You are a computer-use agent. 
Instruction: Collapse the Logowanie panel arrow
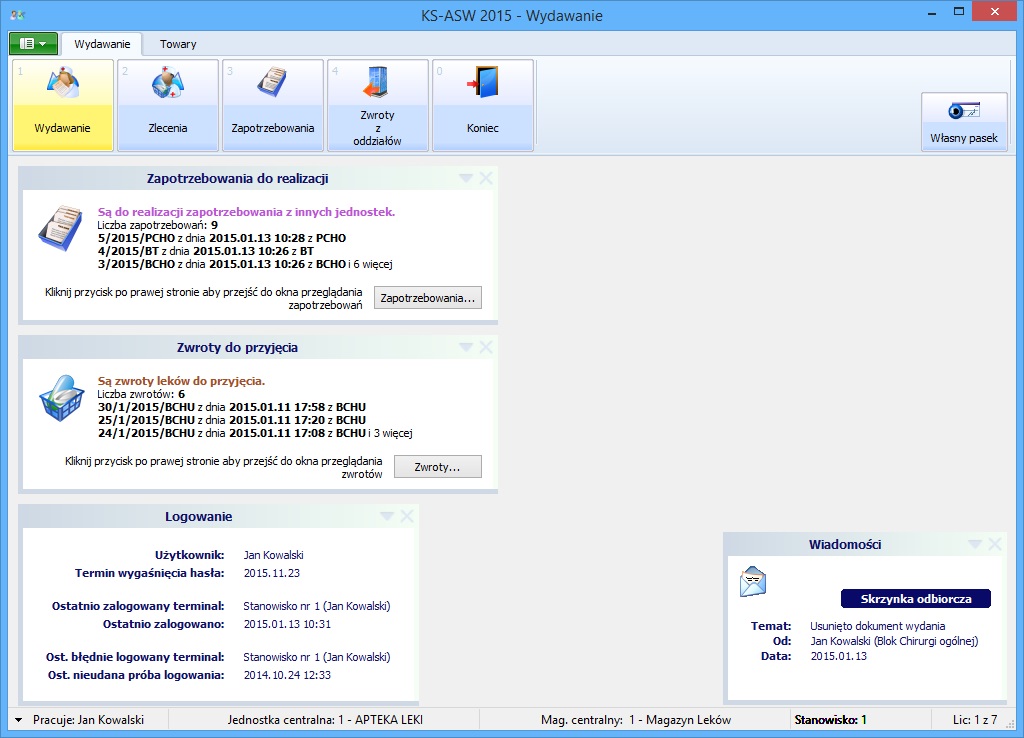pyautogui.click(x=387, y=516)
